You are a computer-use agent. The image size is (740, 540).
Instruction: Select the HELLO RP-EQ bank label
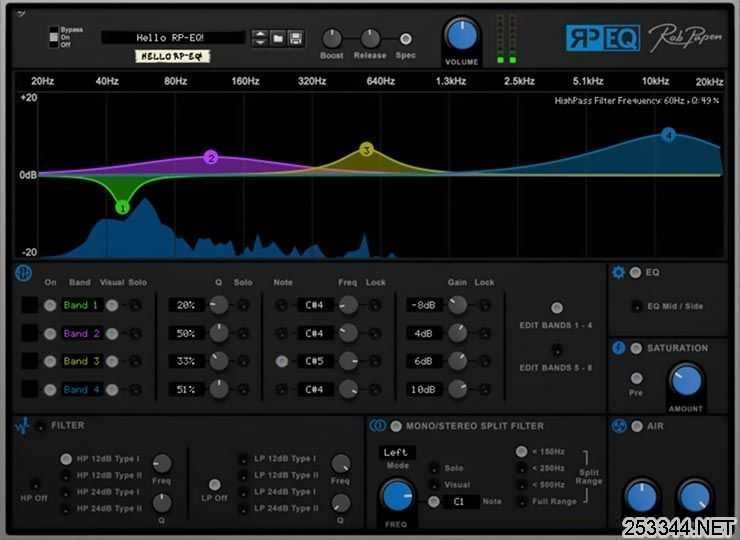point(172,56)
